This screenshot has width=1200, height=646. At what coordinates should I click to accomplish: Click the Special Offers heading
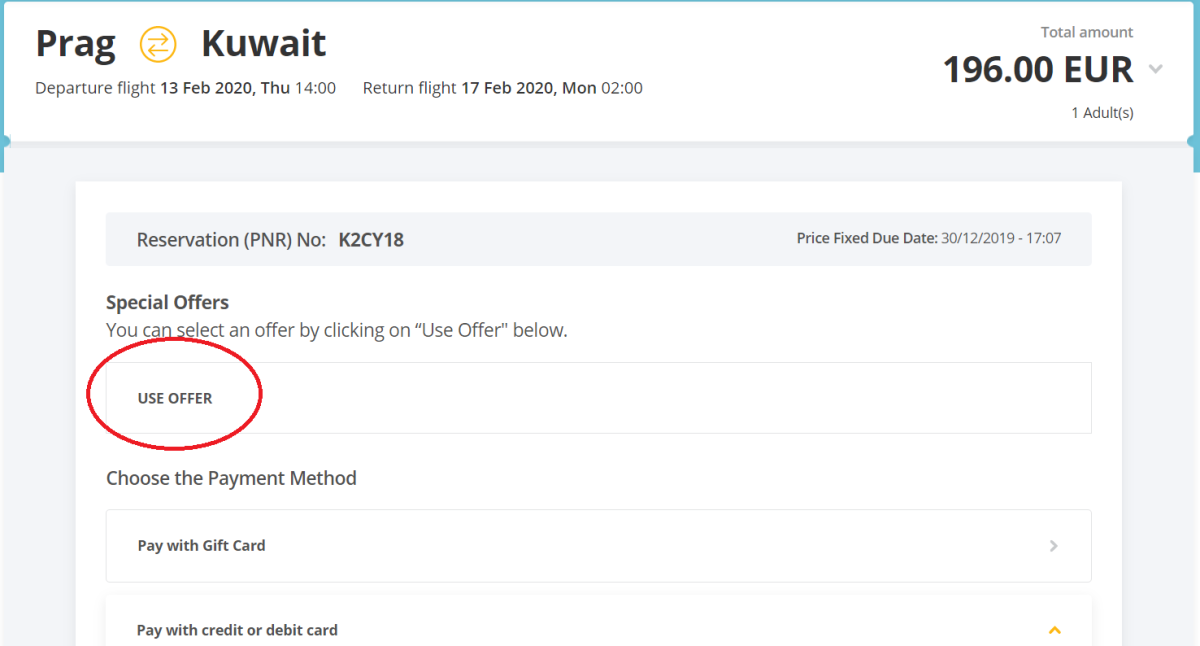tap(167, 303)
